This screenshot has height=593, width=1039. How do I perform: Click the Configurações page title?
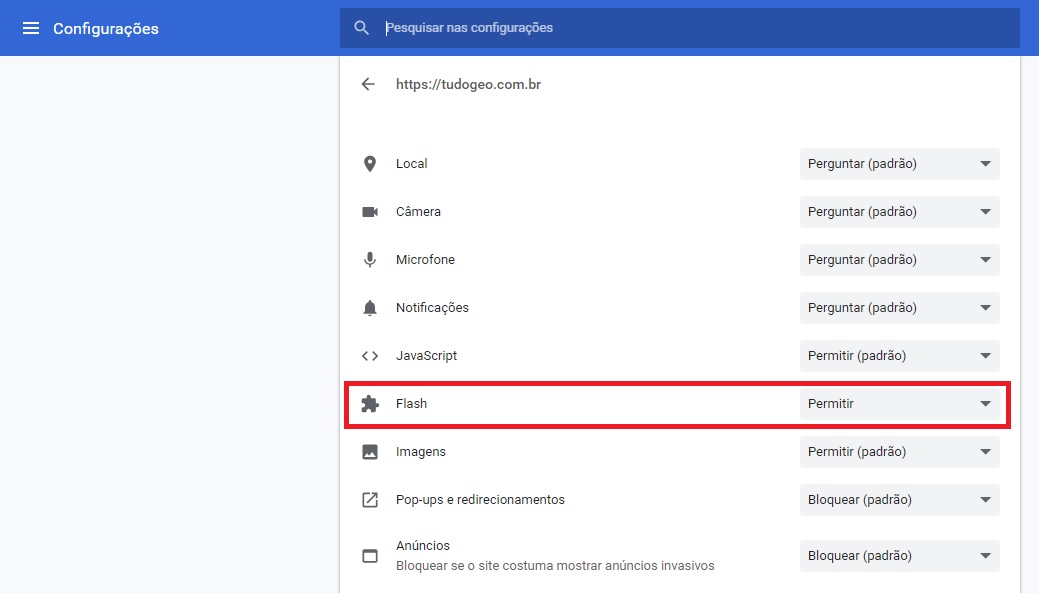click(x=106, y=29)
